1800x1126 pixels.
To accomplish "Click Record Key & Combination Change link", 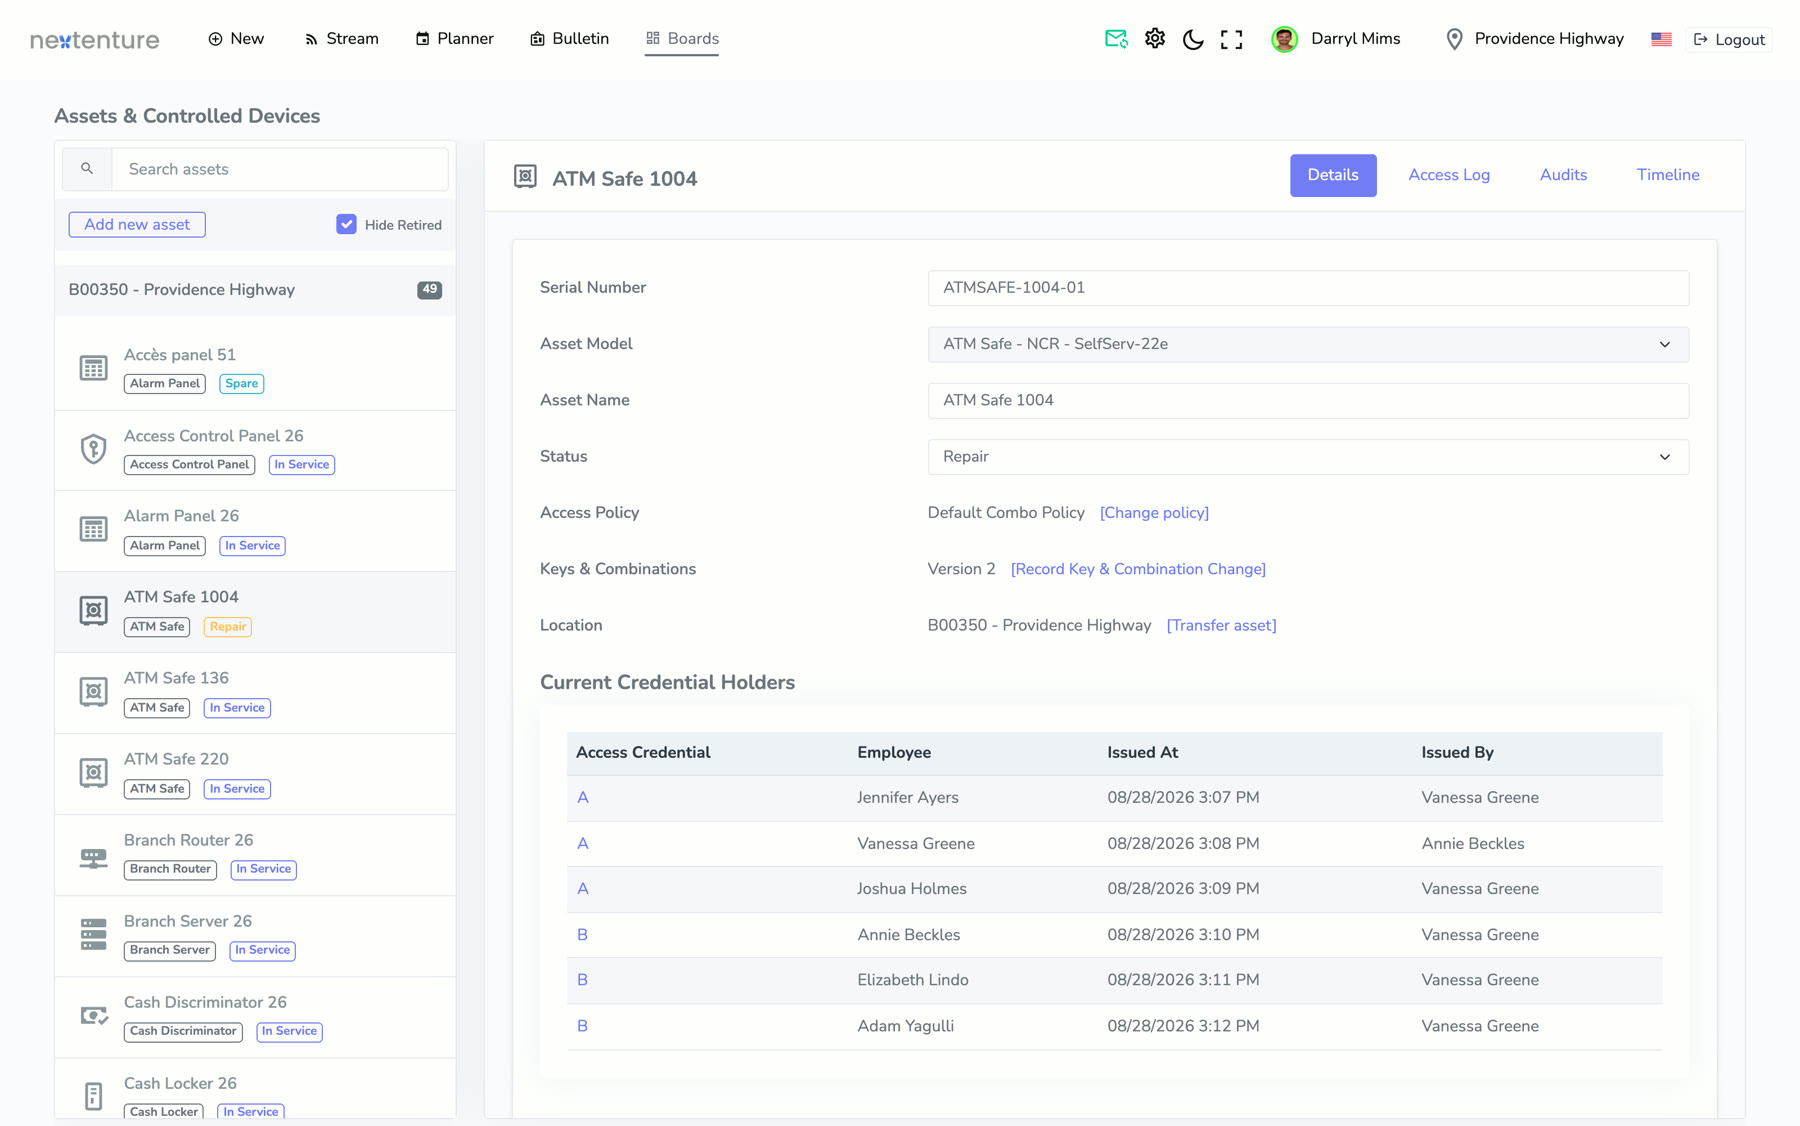I will point(1138,569).
